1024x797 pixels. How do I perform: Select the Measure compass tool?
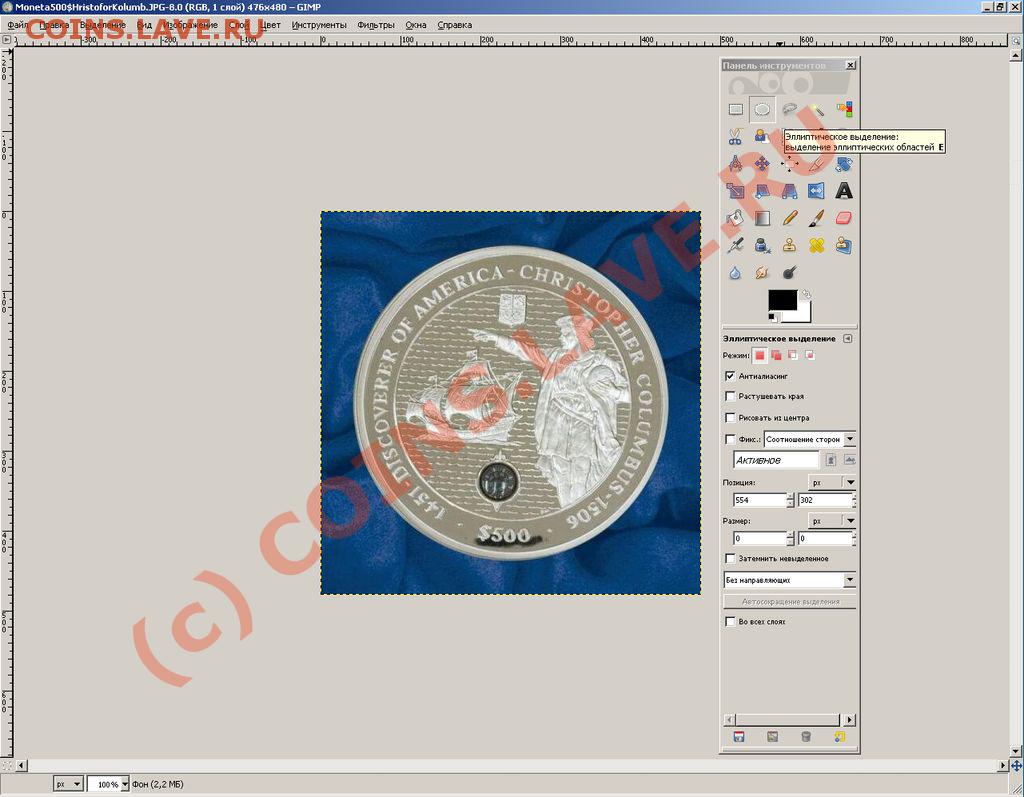tap(735, 163)
